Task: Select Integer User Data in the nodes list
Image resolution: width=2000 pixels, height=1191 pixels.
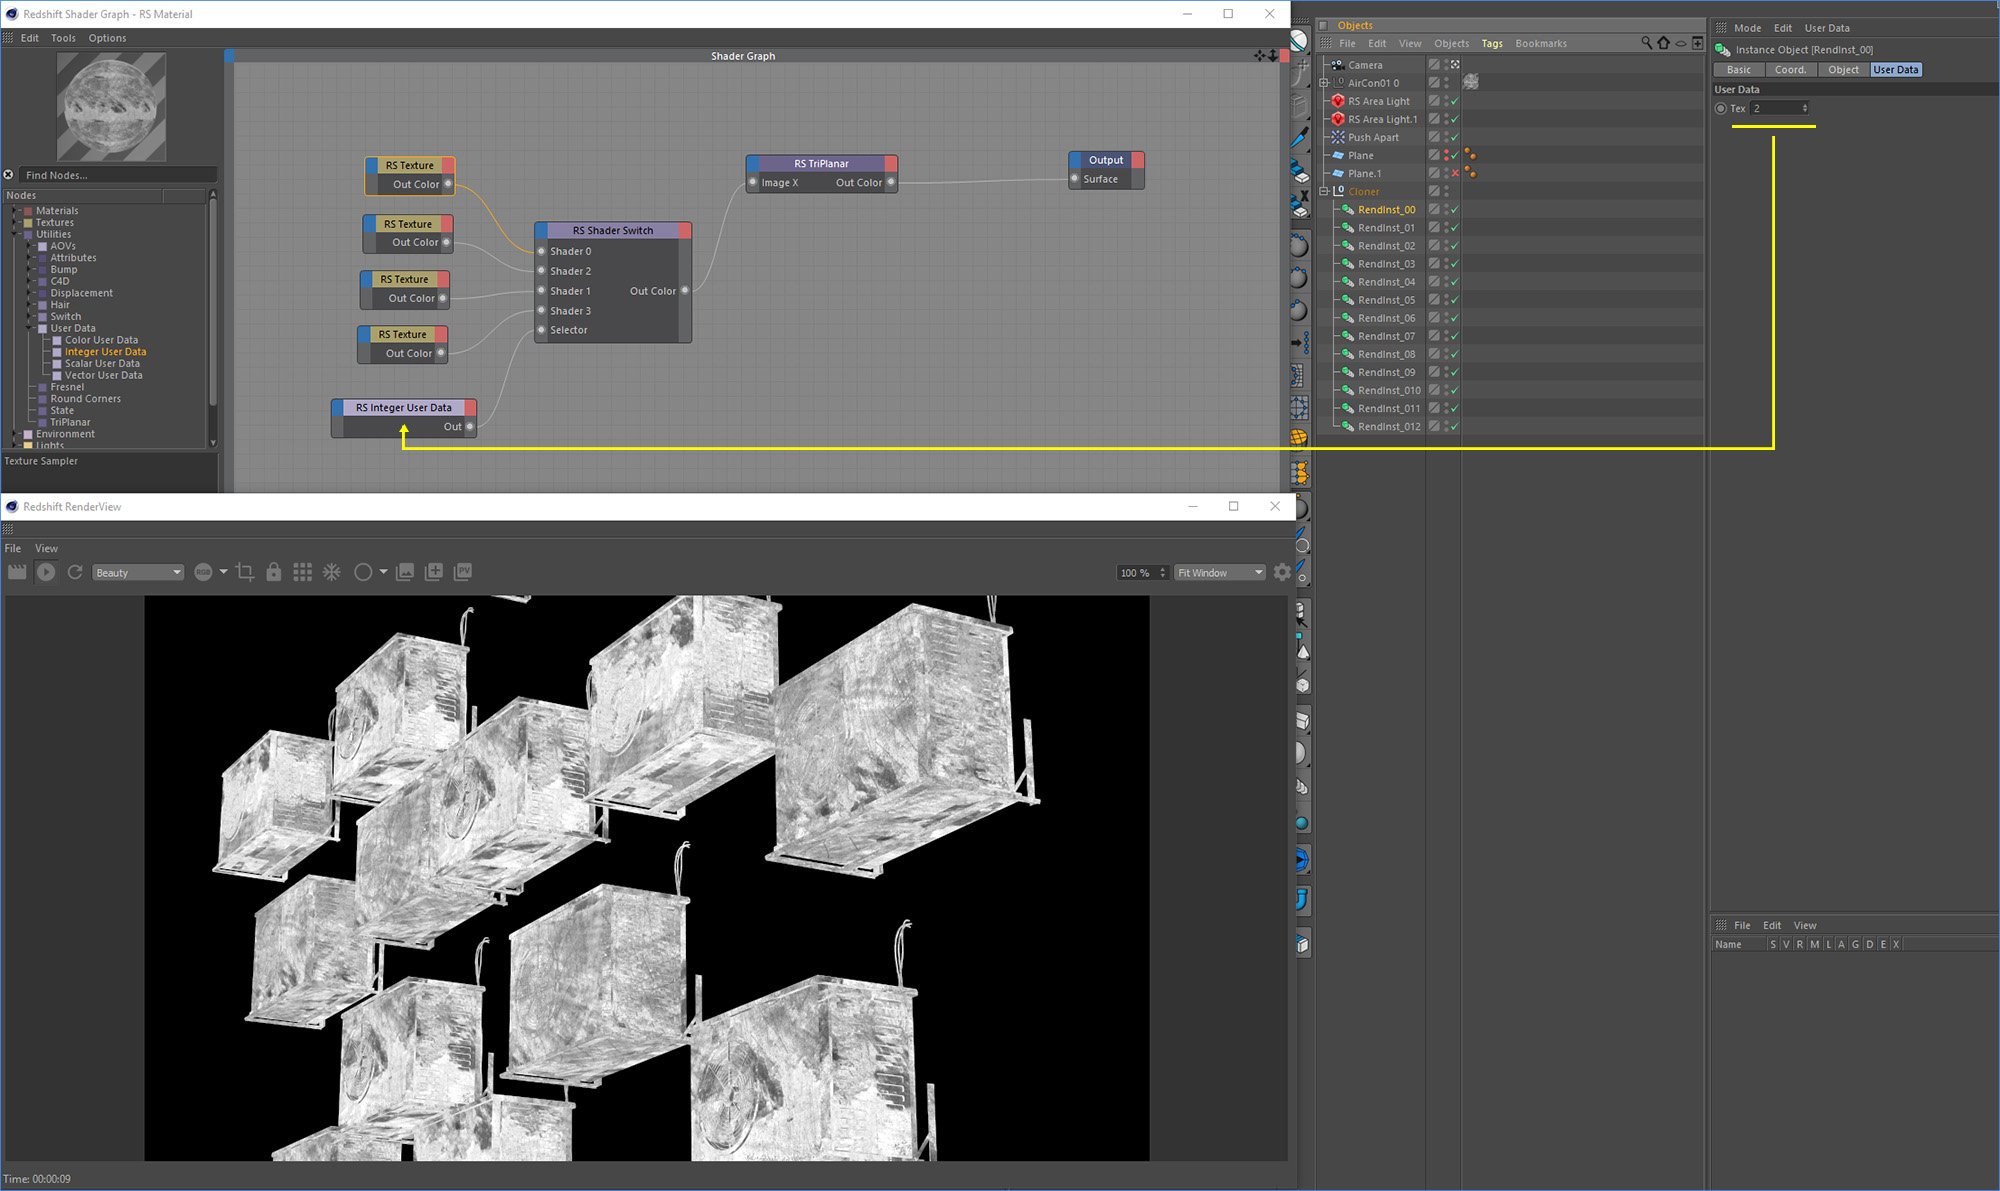Action: [x=105, y=351]
